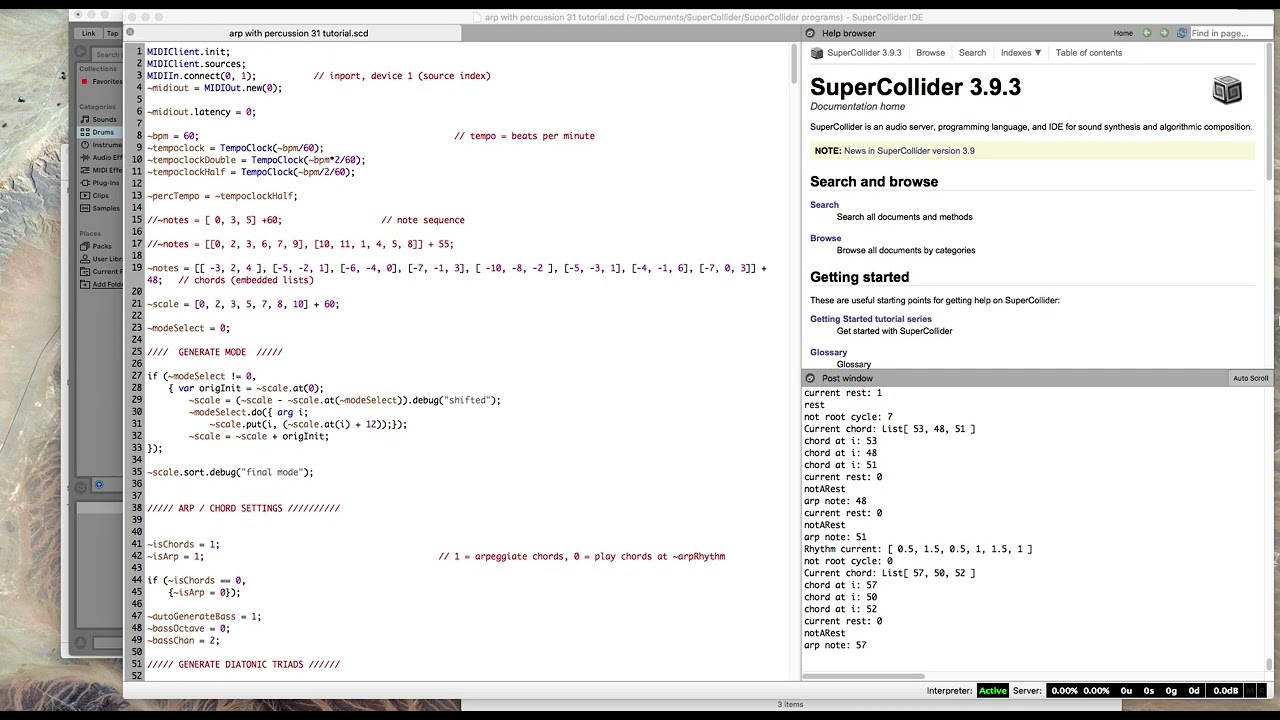Click the 'Getting started' heading in help
The height and width of the screenshot is (720, 1280).
tap(859, 277)
